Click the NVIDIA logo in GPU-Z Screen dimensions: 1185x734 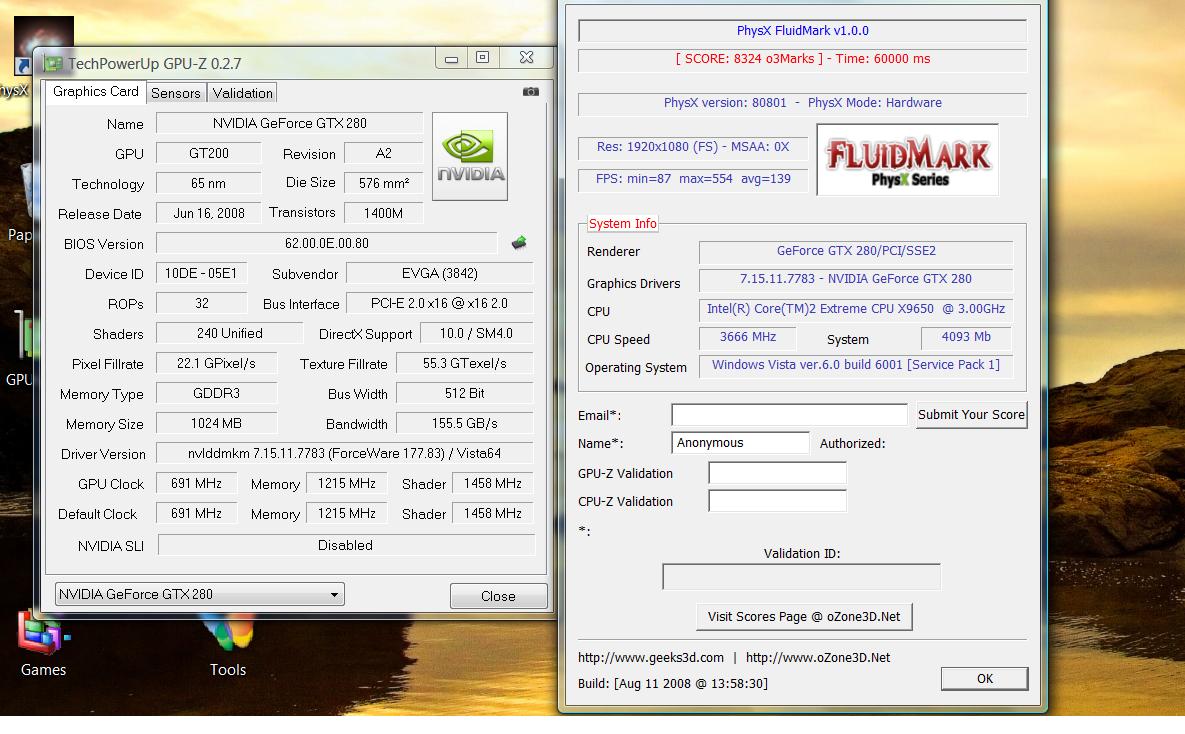point(469,156)
